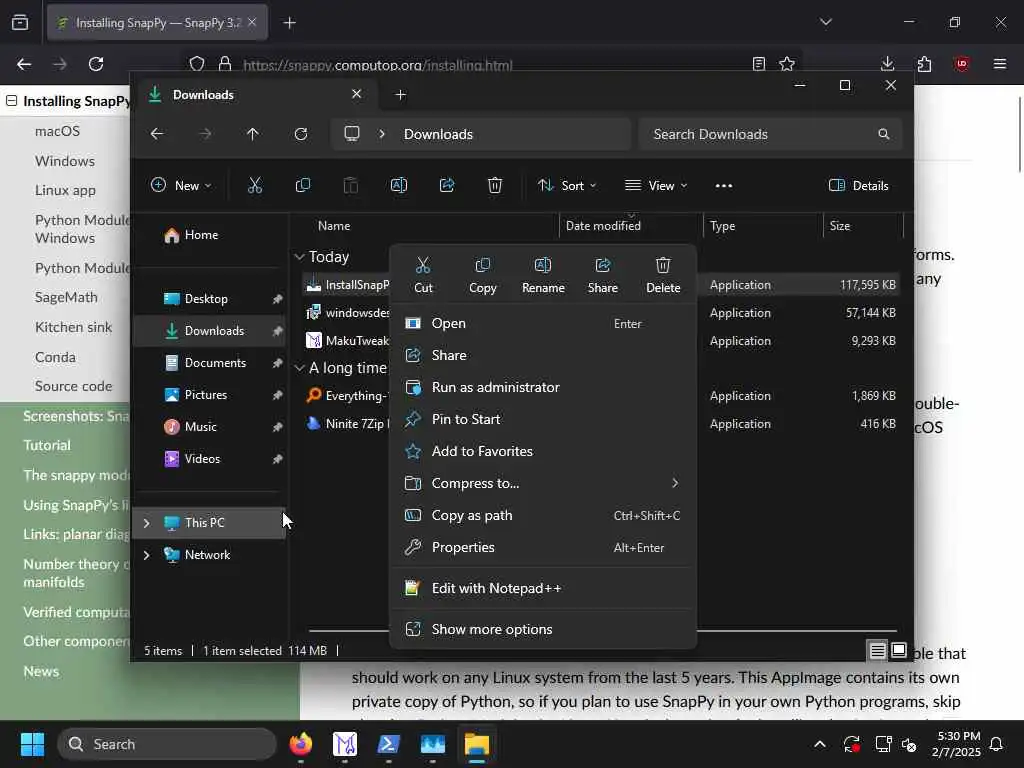Screen dimensions: 1024x768
Task: Open Source code link in sidebar
Action: click(x=73, y=386)
